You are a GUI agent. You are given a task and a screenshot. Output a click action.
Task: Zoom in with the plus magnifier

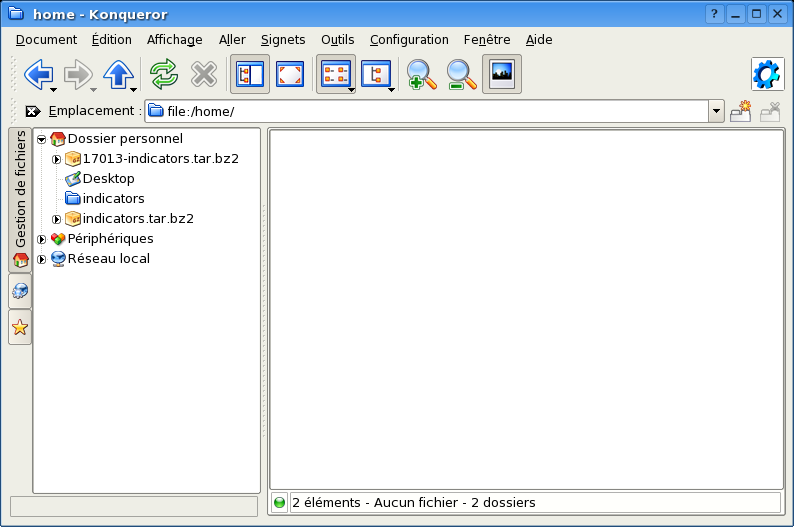421,74
